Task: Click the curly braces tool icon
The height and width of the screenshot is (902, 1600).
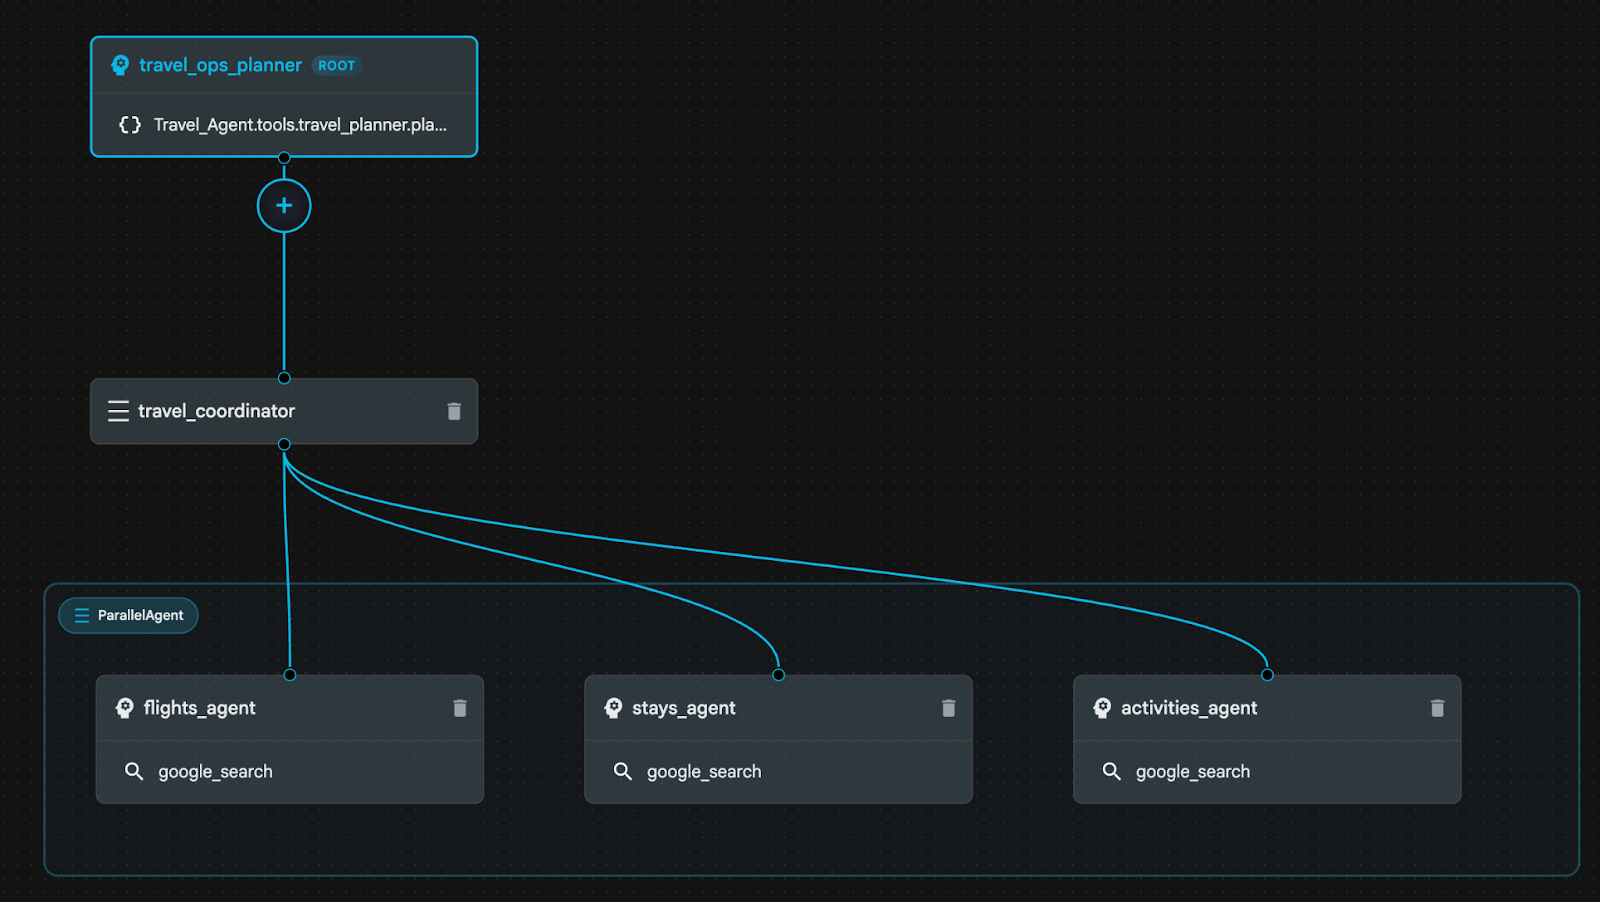Action: 130,125
